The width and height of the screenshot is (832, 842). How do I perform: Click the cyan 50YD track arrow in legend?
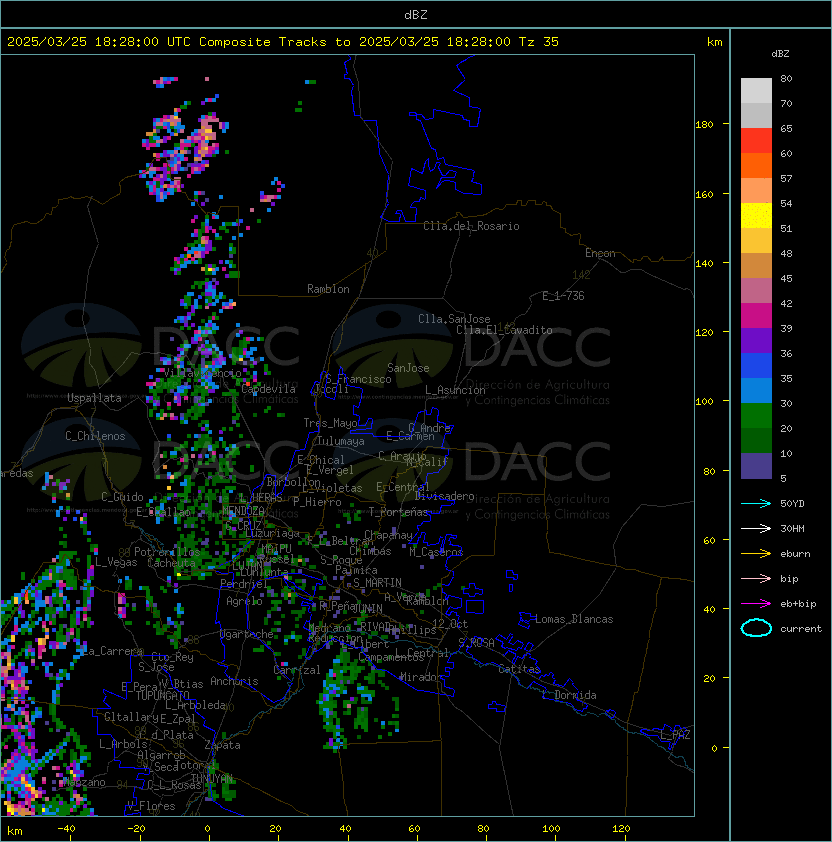(x=756, y=503)
